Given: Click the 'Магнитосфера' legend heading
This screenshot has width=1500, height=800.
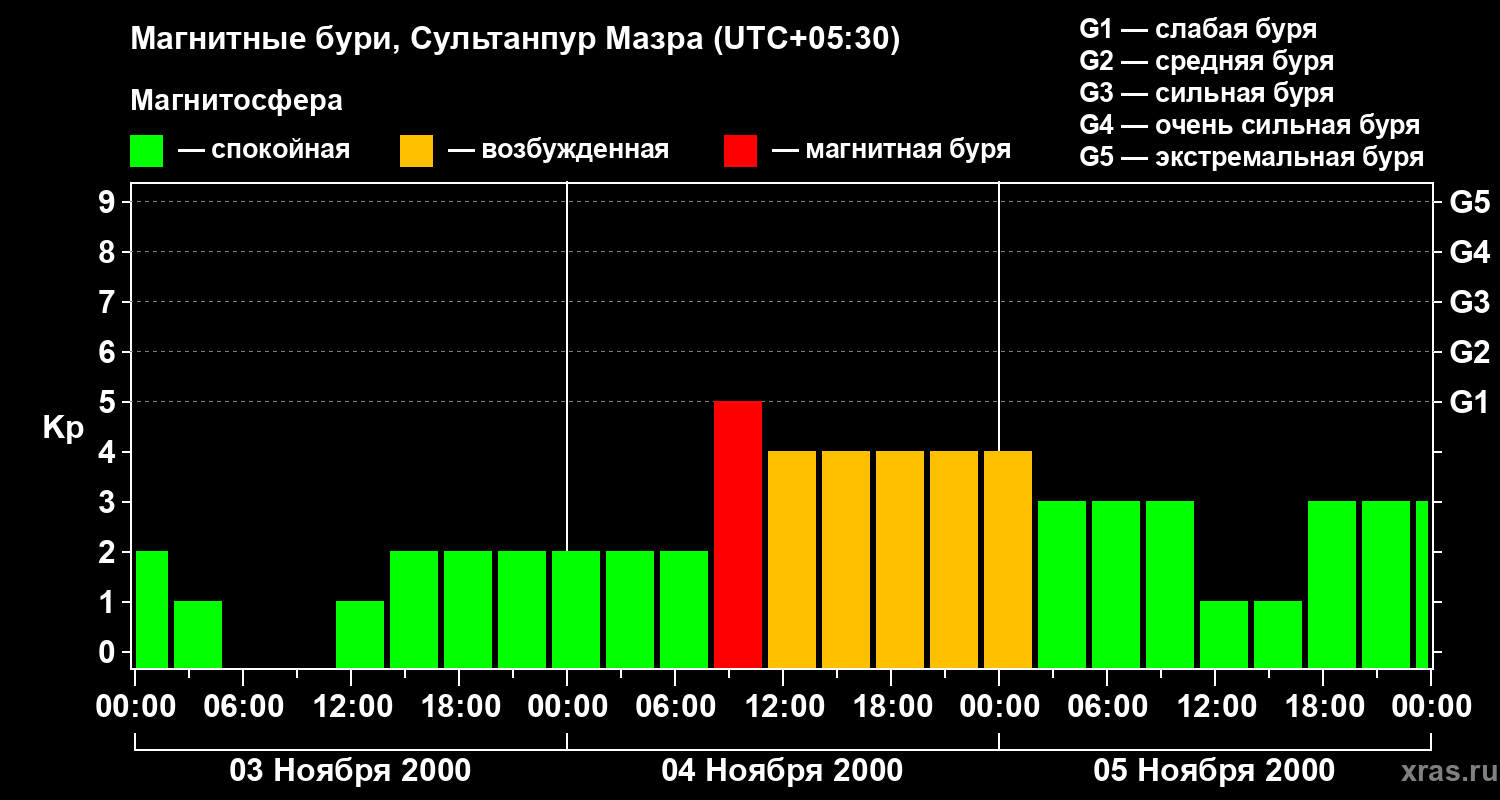Looking at the screenshot, I should point(236,101).
